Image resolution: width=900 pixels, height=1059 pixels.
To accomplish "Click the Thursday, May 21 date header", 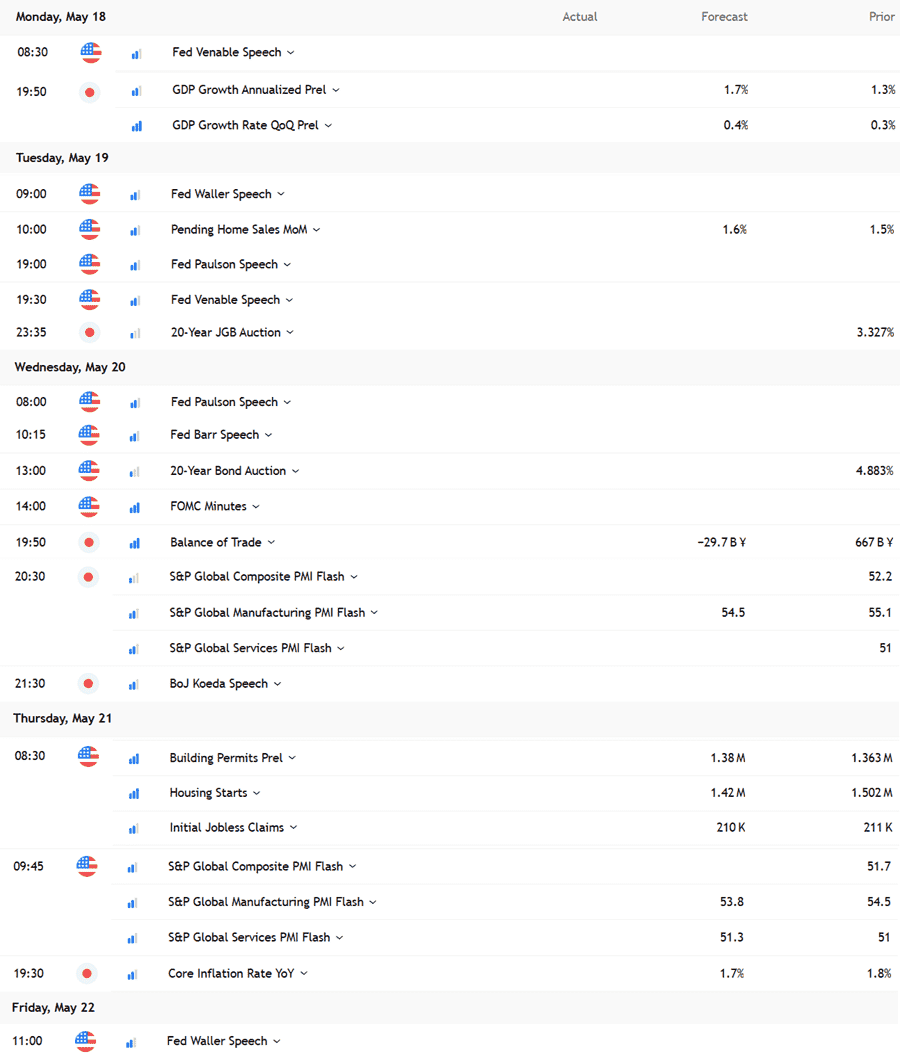I will click(x=62, y=718).
